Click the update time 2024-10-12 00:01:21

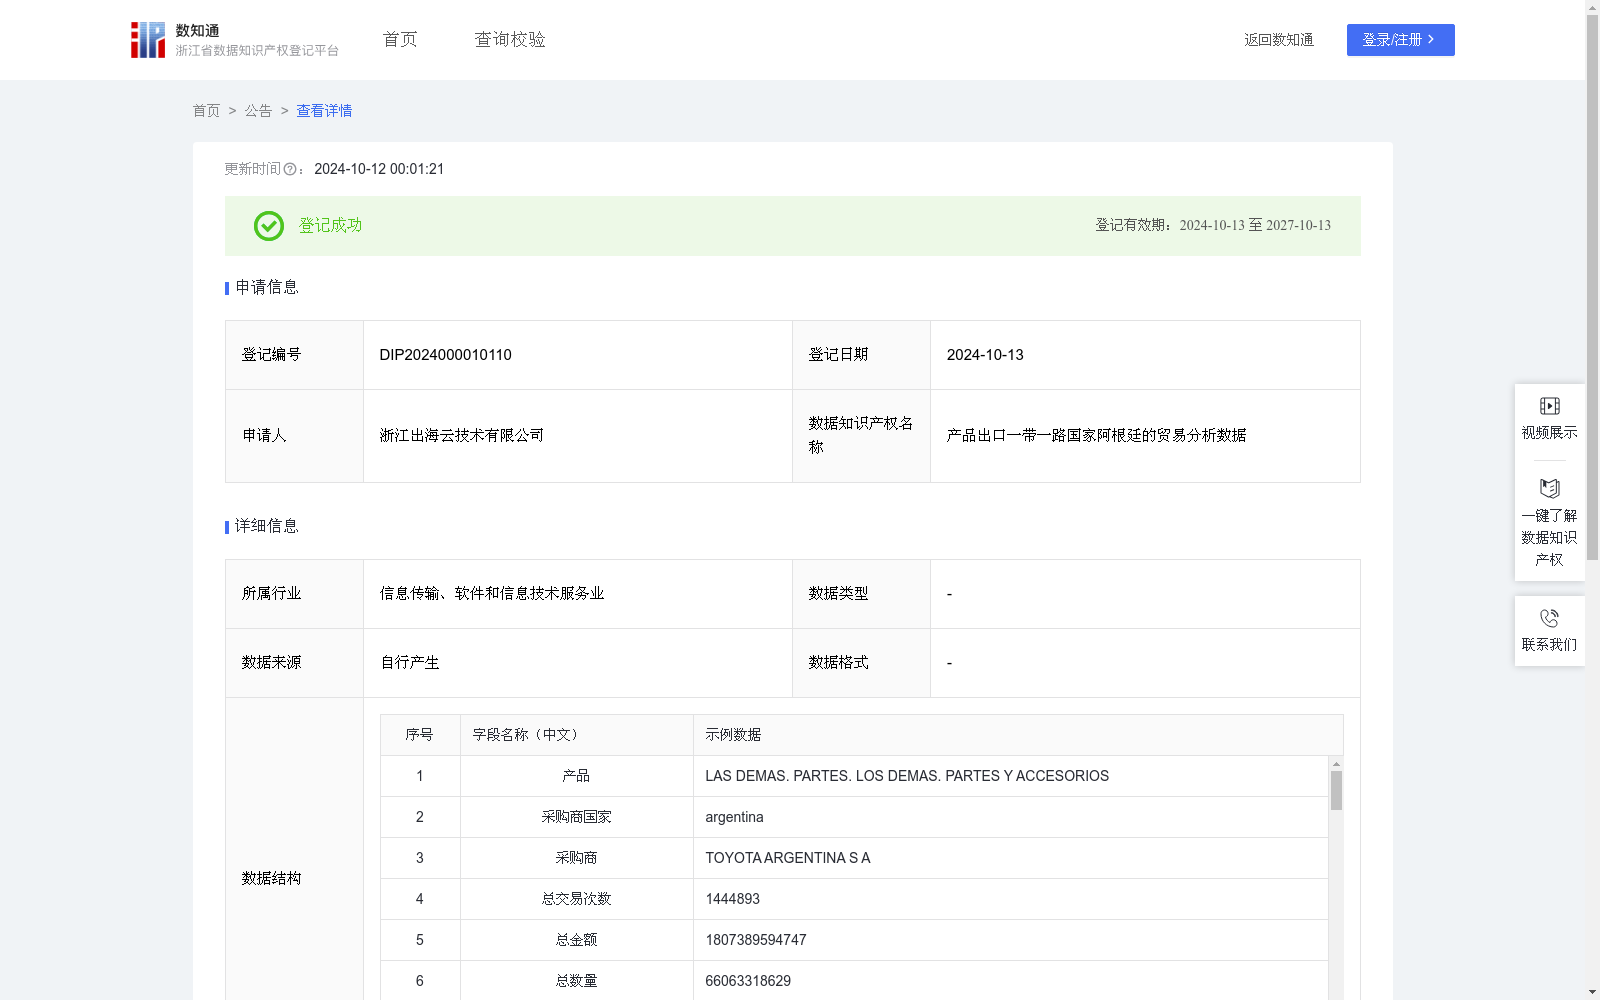click(379, 169)
